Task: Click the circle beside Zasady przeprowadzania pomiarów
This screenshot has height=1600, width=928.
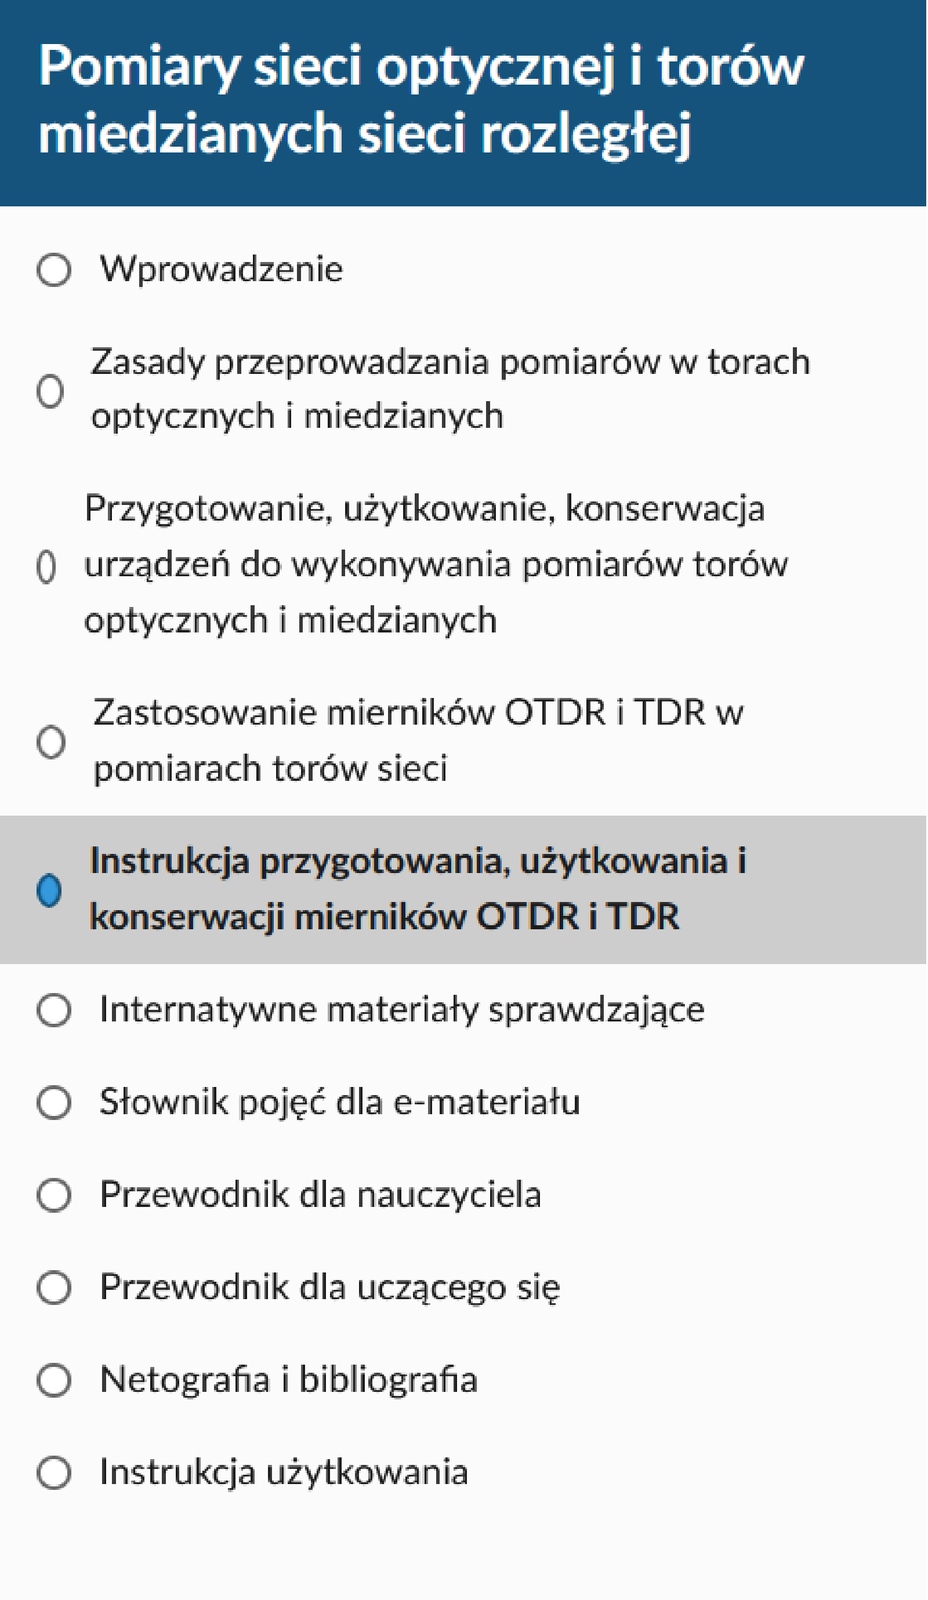Action: [50, 390]
